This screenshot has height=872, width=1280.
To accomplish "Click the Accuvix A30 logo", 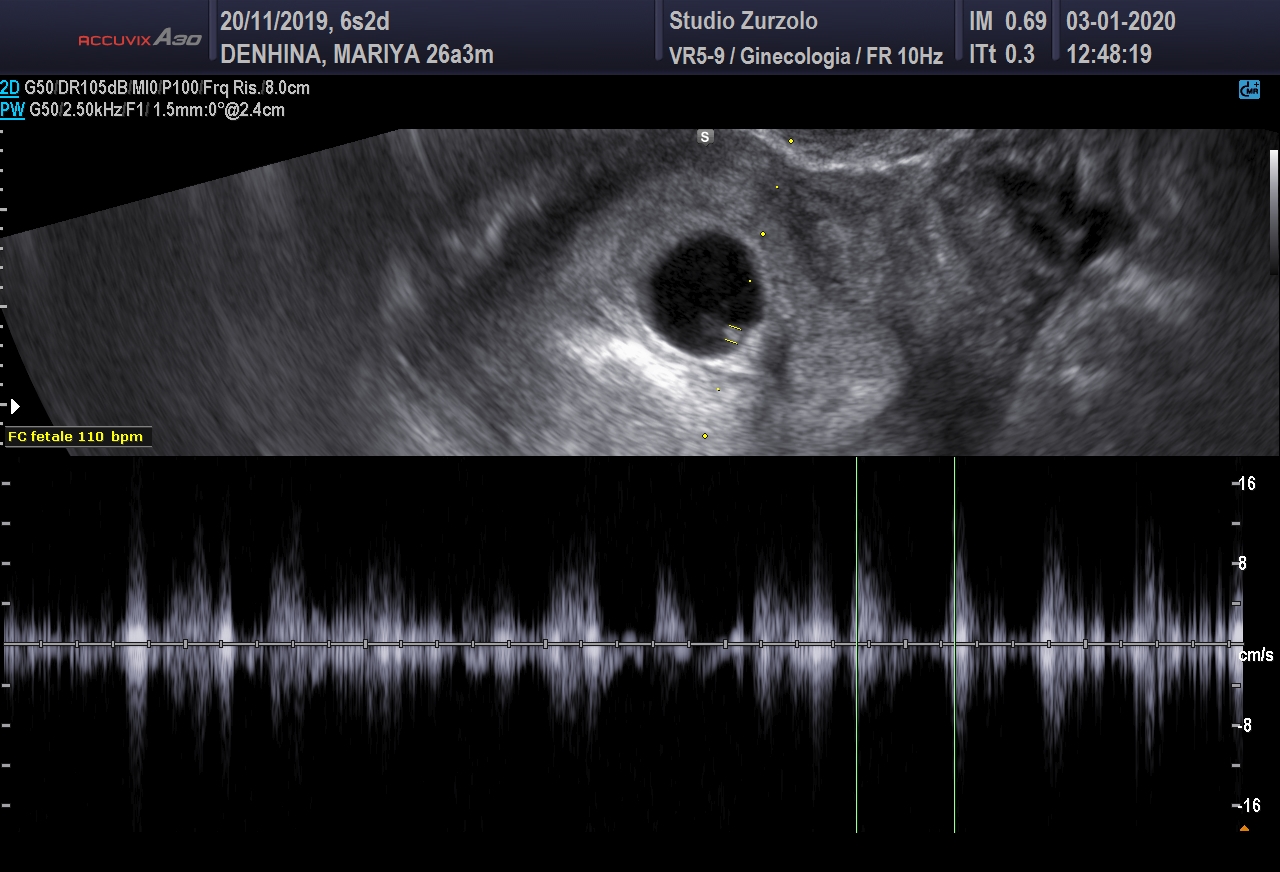I will point(140,39).
